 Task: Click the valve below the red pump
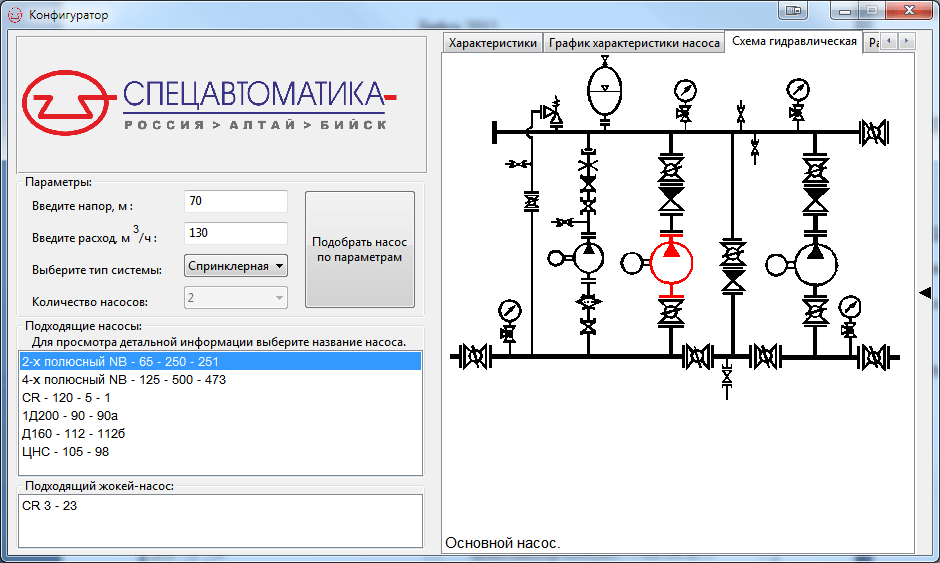pyautogui.click(x=671, y=314)
